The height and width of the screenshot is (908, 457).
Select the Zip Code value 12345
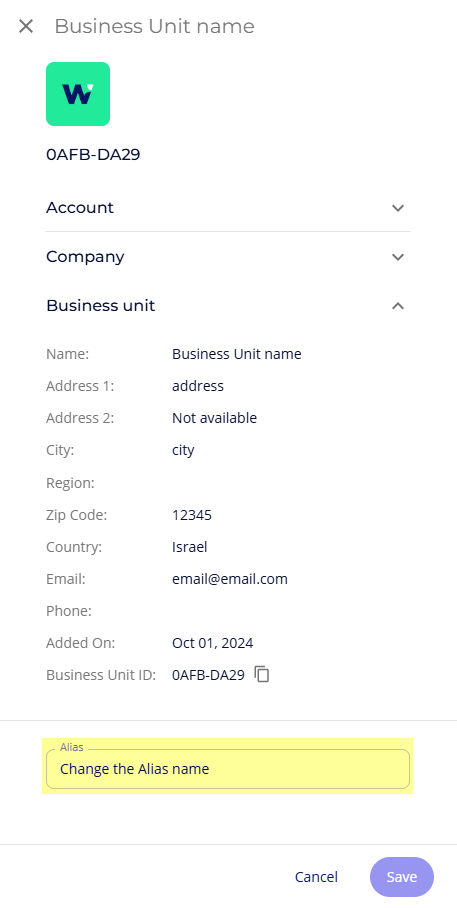pos(192,515)
